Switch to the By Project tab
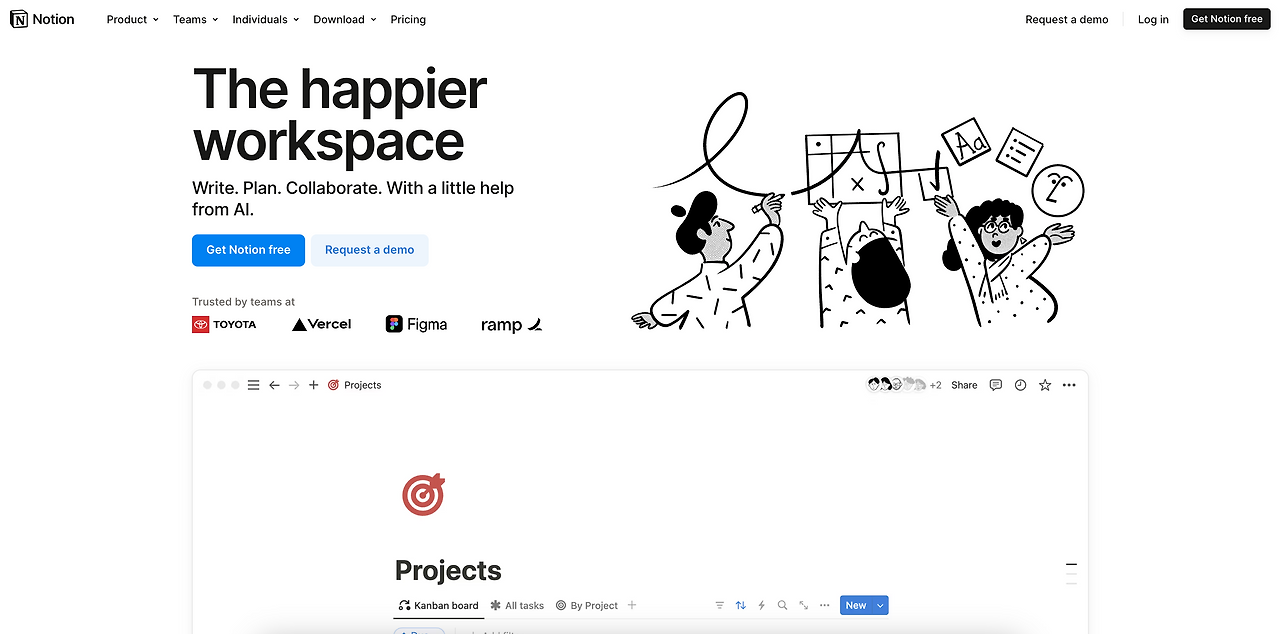Viewport: 1280px width, 634px height. tap(587, 605)
